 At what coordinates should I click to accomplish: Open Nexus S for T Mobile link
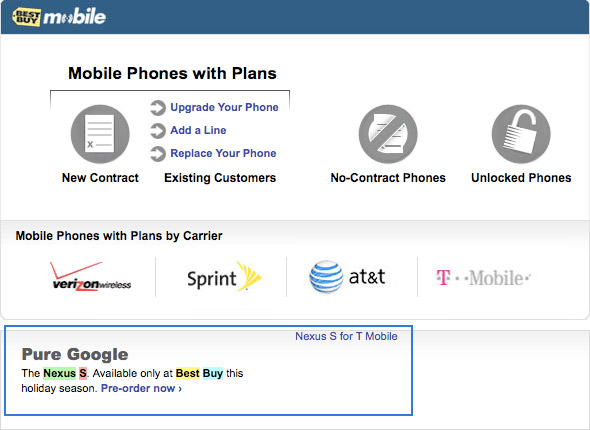coord(346,336)
